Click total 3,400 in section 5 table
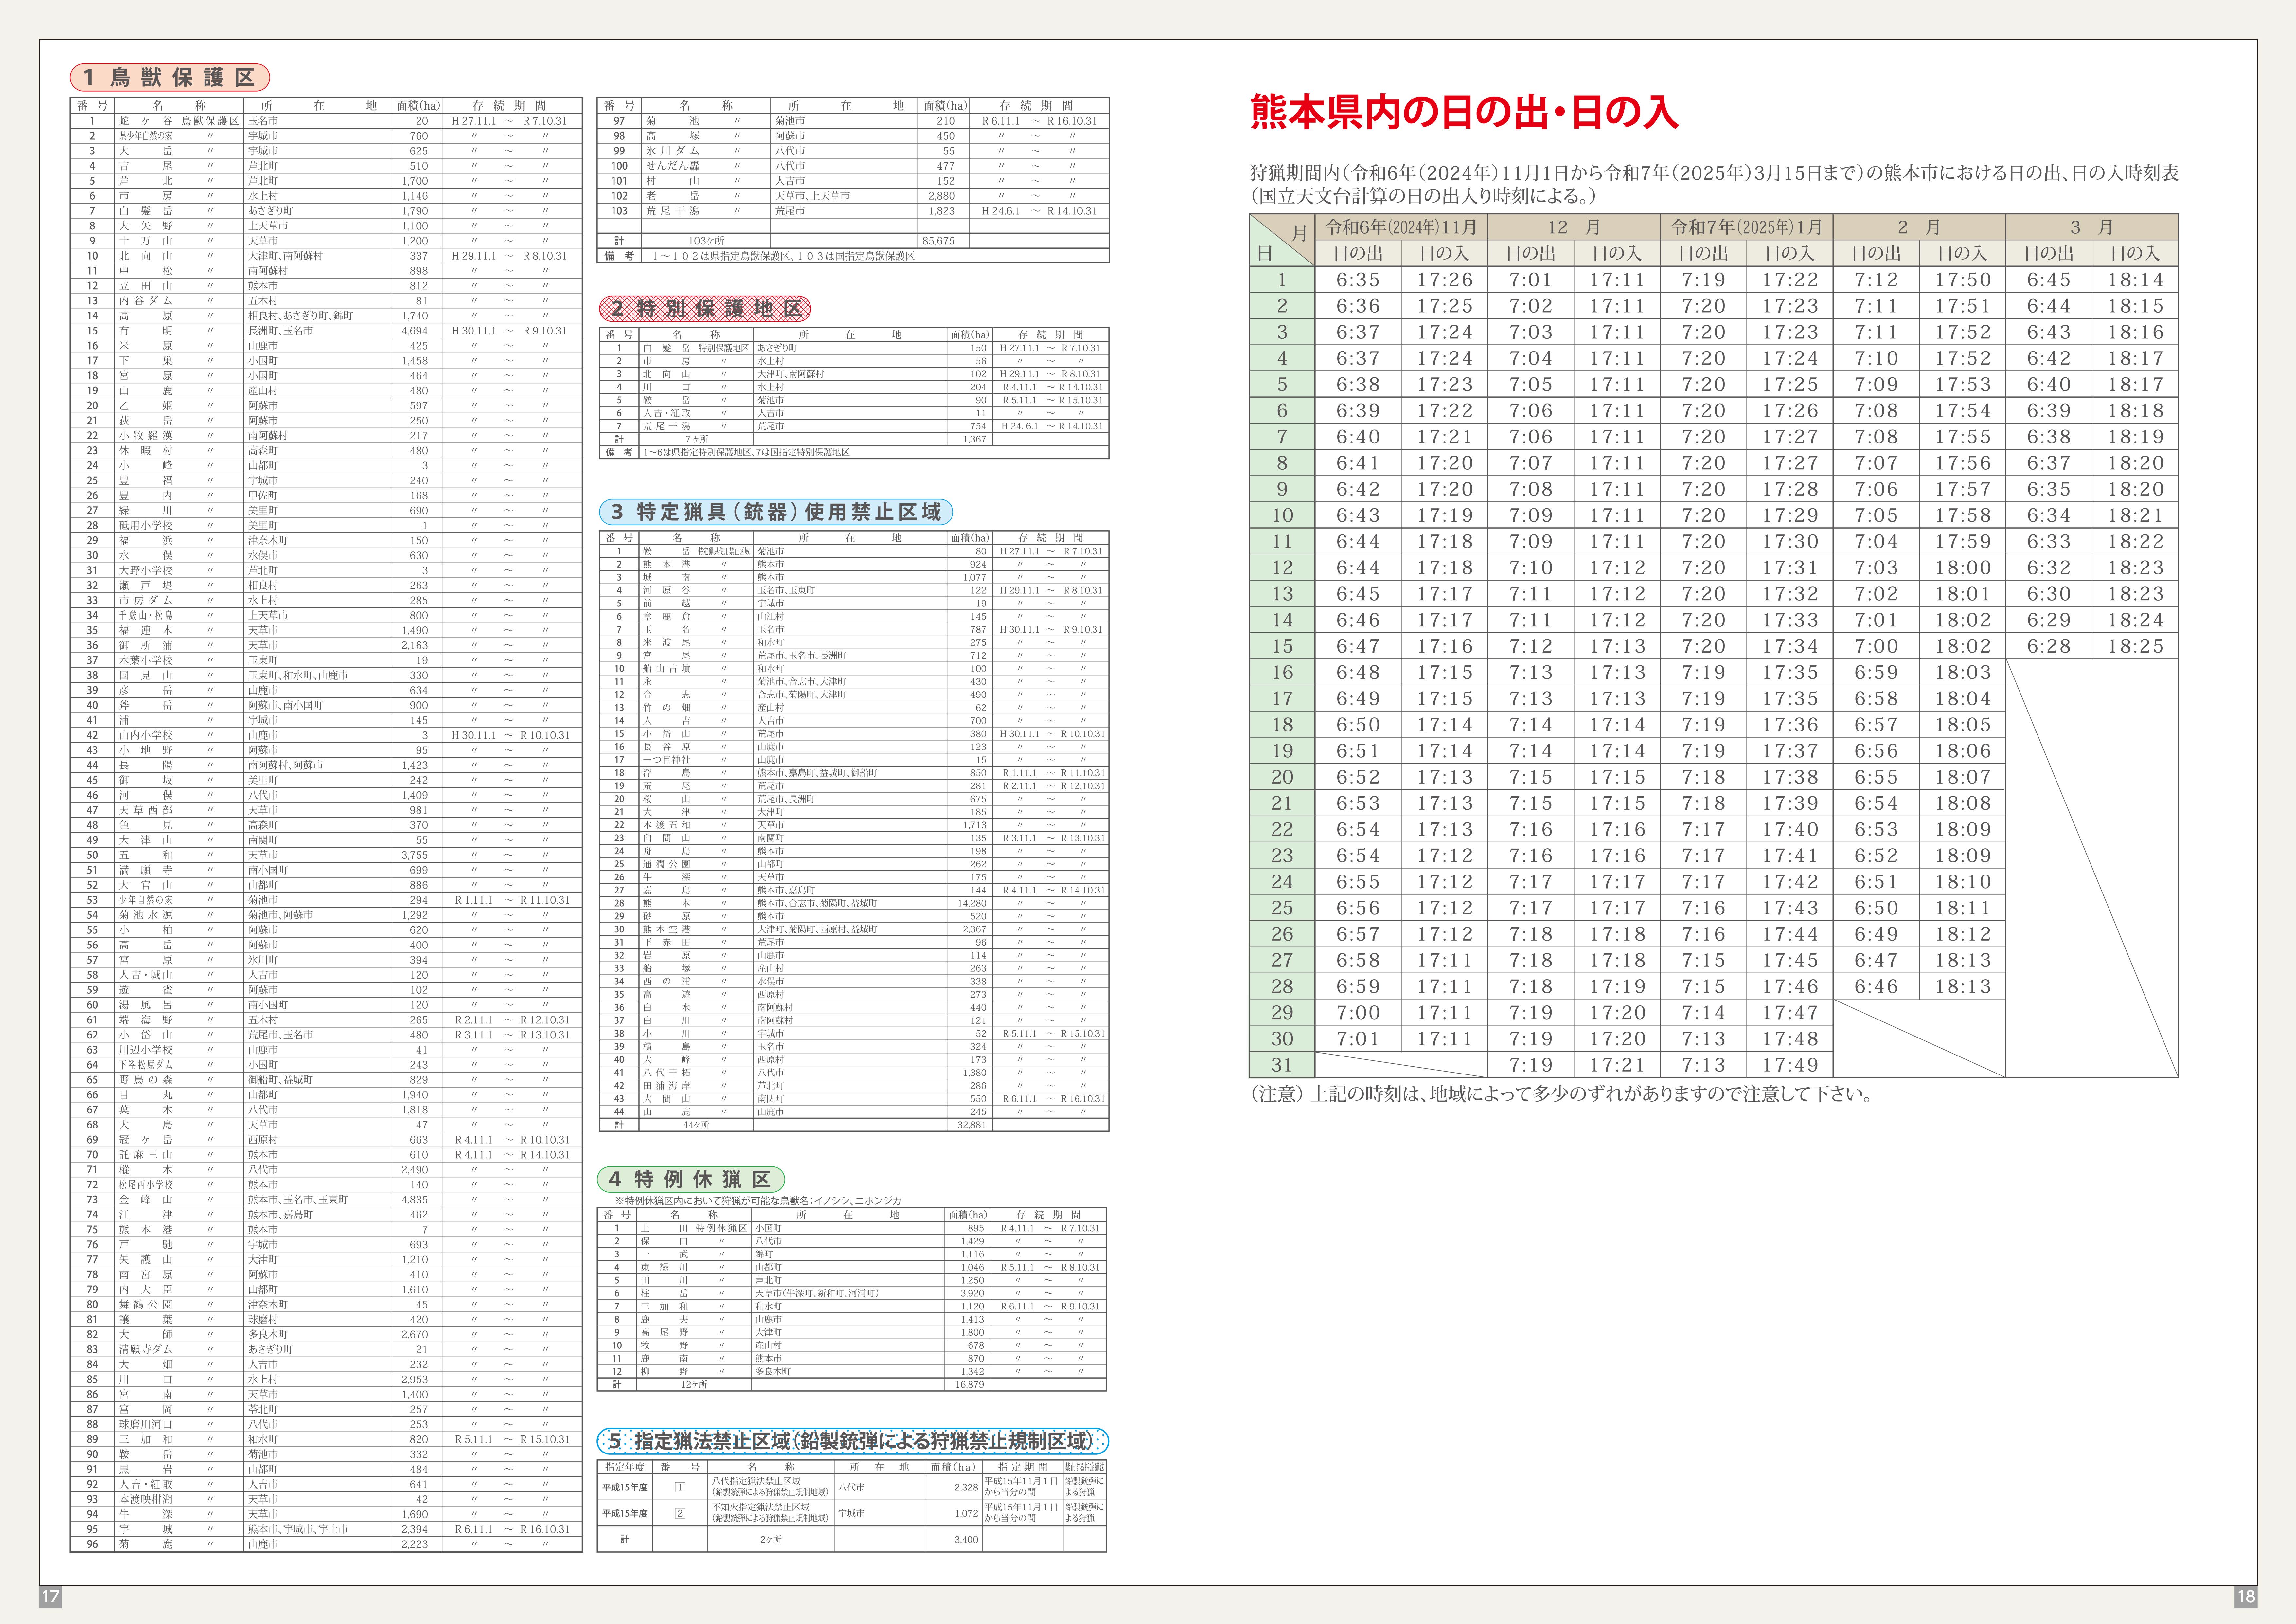The image size is (2296, 1624). click(966, 1540)
